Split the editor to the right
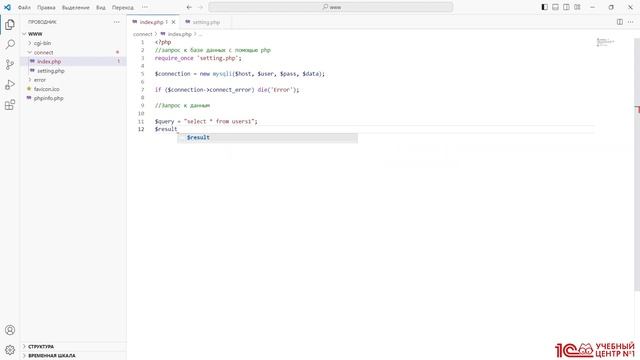Viewport: 640px width, 360px height. point(620,22)
